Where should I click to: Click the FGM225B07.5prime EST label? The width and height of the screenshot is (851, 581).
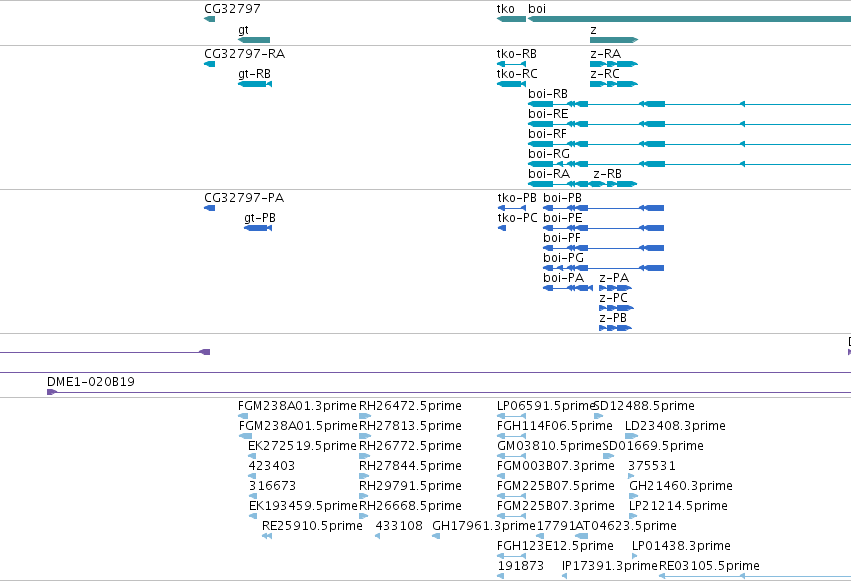tap(556, 487)
